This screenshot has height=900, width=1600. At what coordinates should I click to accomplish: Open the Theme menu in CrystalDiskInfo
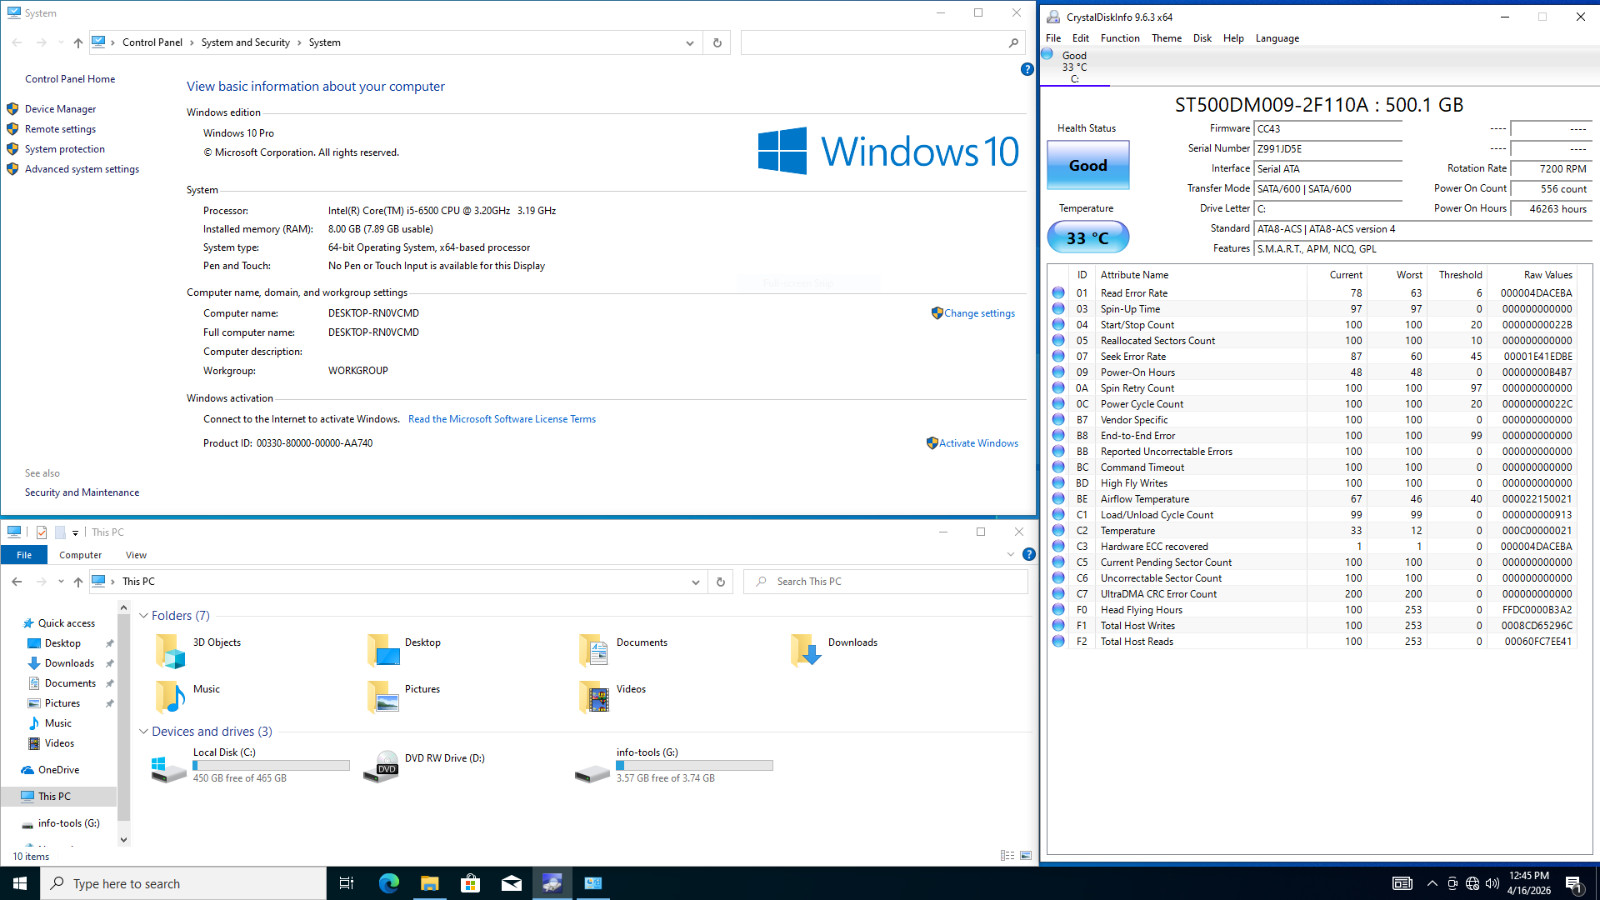click(x=1166, y=38)
